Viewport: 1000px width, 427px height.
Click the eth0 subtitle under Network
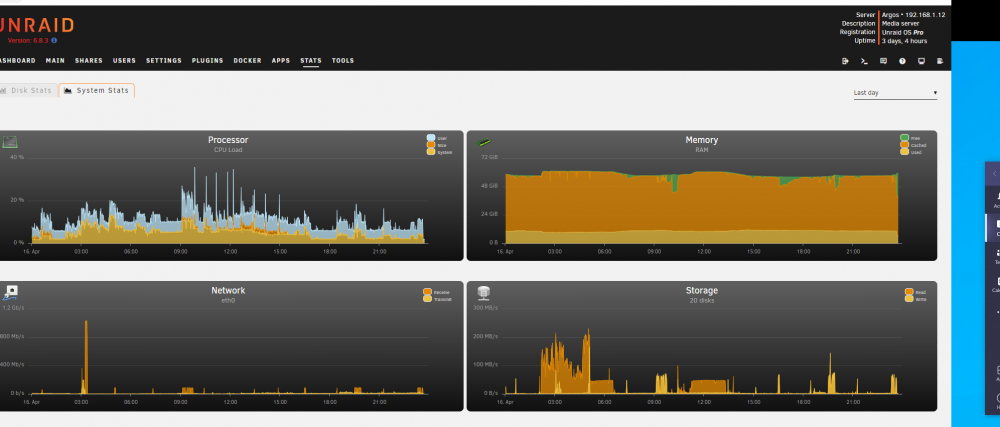228,300
